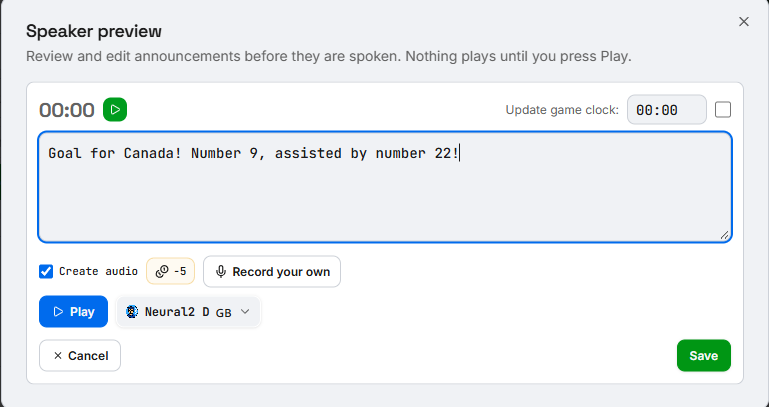Screen dimensions: 769x407
Task: Click the small x icon in Cancel
Action: click(x=58, y=356)
